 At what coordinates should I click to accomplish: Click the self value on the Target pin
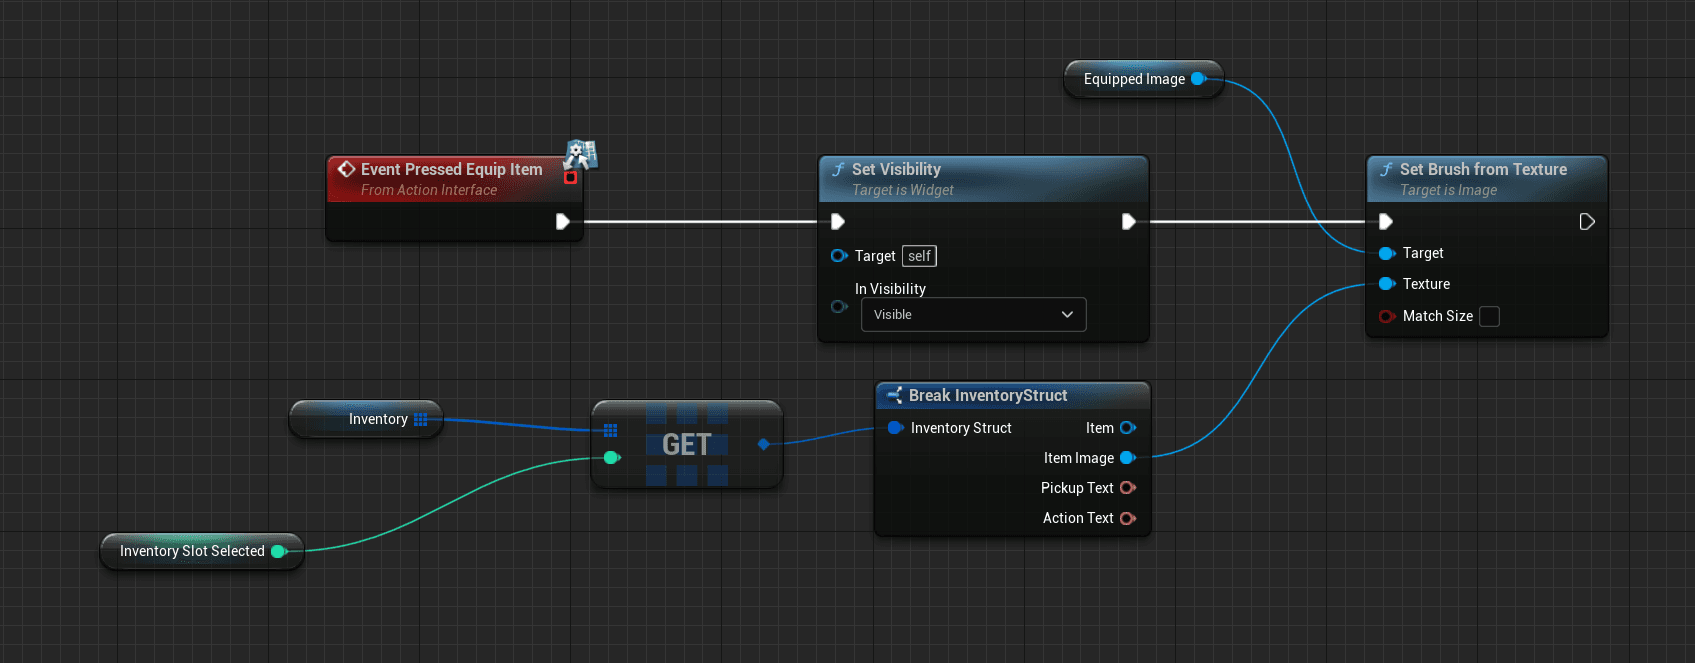[x=919, y=256]
